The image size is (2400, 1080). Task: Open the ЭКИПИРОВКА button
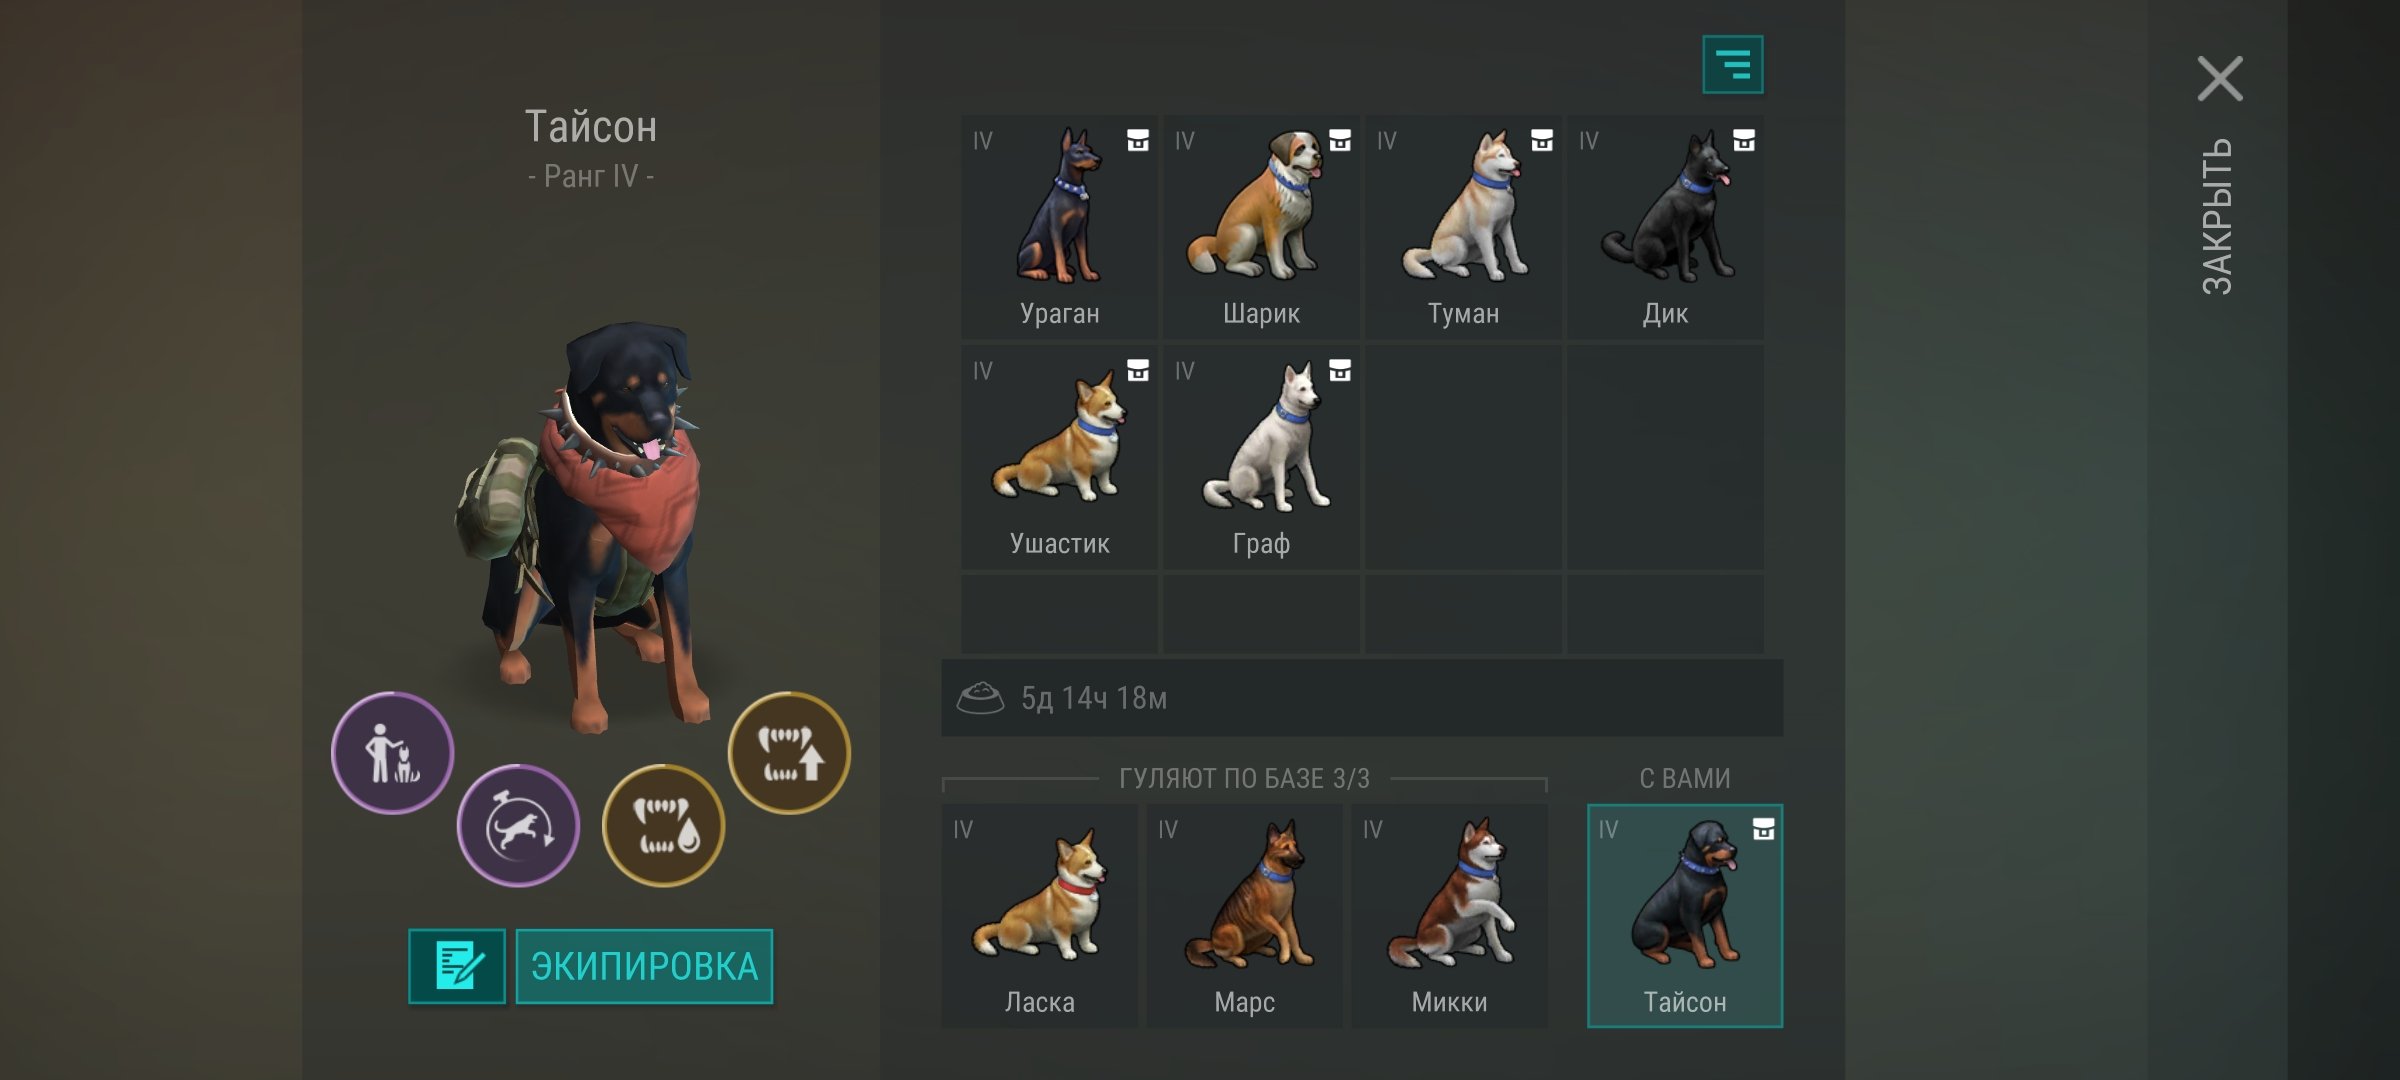(x=644, y=966)
